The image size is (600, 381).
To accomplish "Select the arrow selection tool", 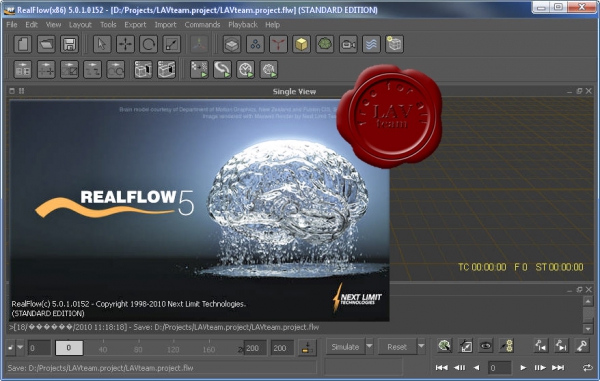I will (102, 44).
